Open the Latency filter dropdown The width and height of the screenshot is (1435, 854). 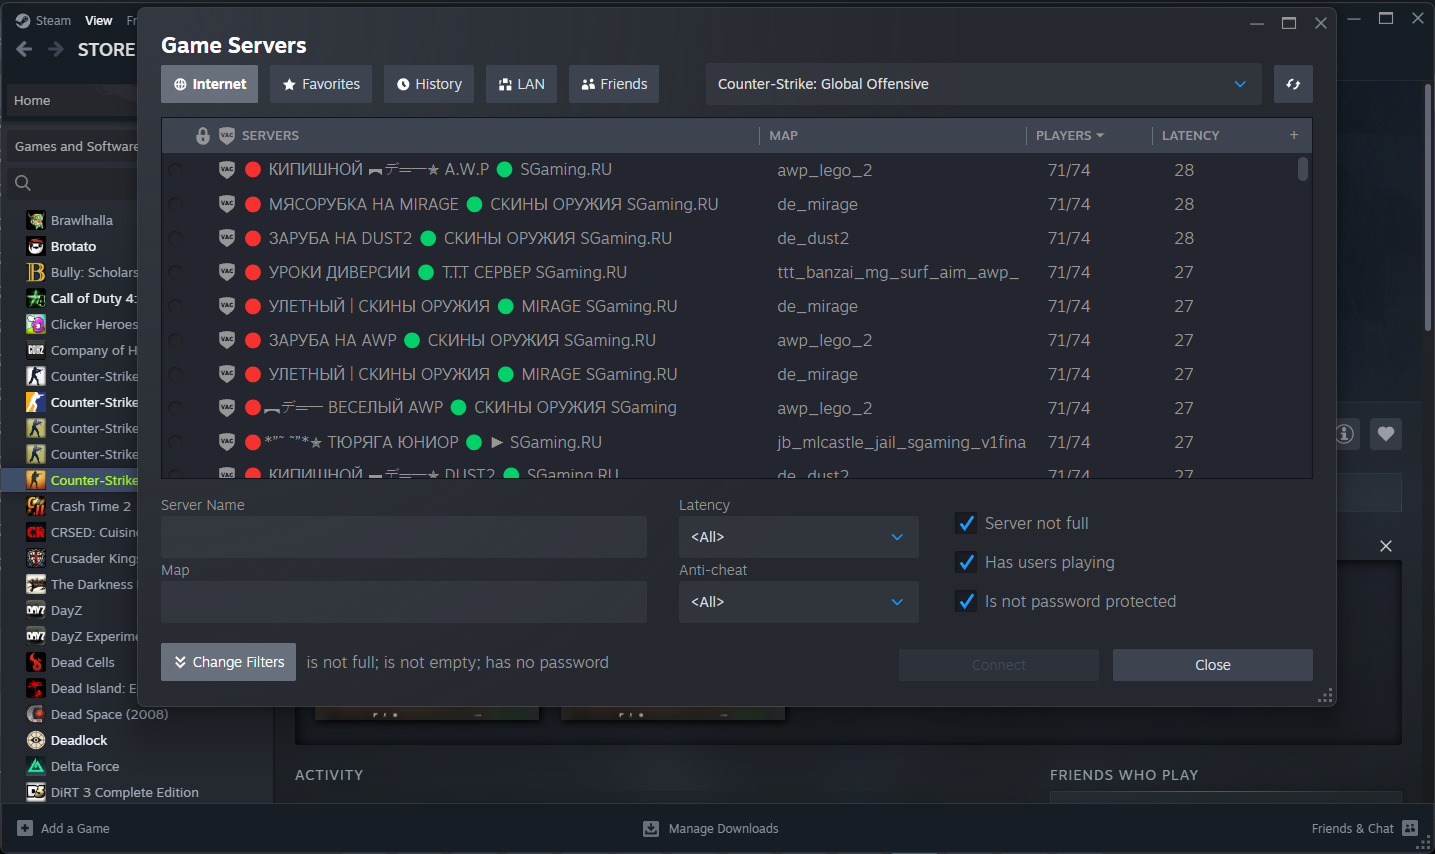click(x=798, y=537)
